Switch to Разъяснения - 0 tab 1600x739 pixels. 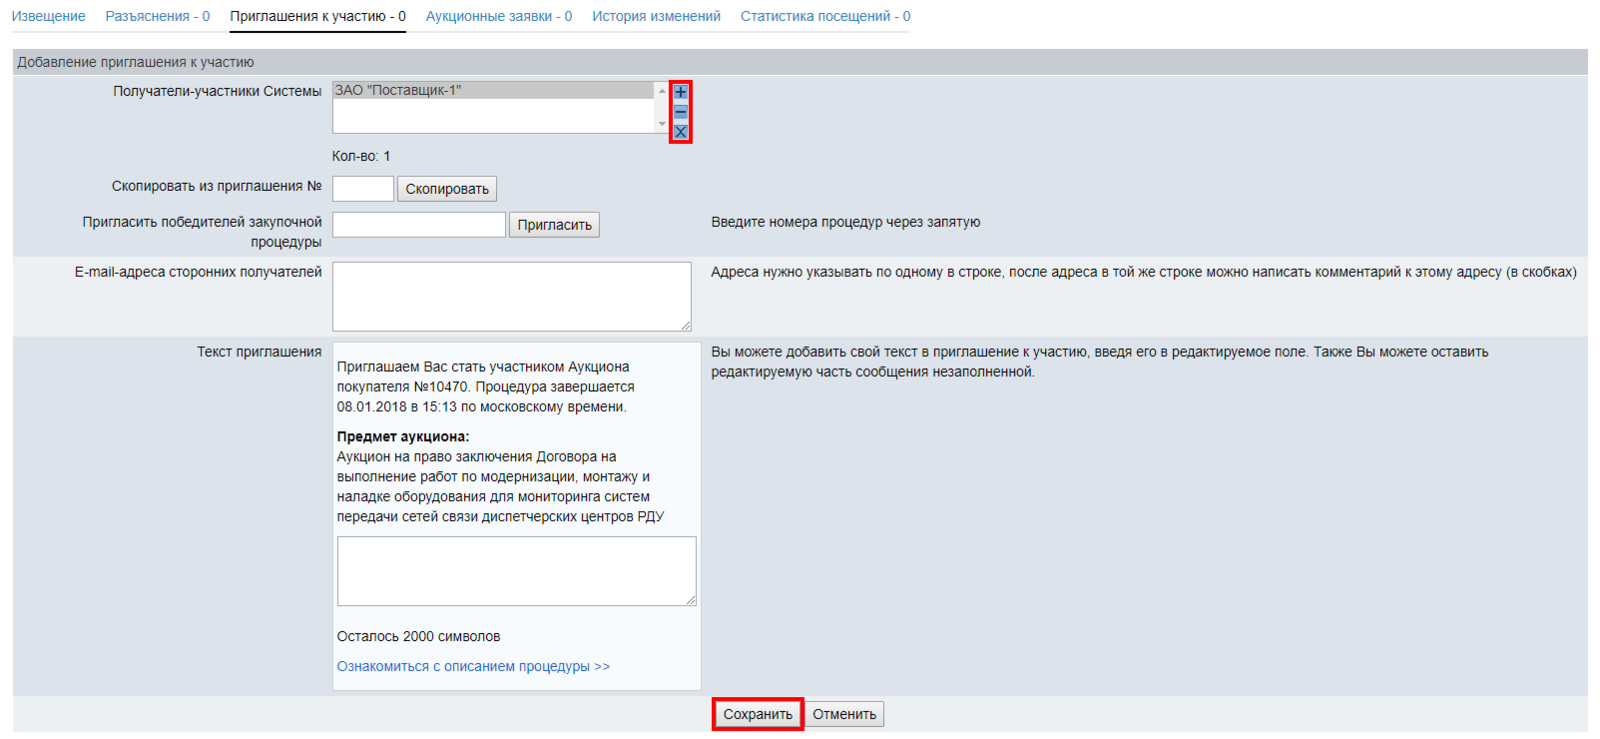tap(157, 16)
